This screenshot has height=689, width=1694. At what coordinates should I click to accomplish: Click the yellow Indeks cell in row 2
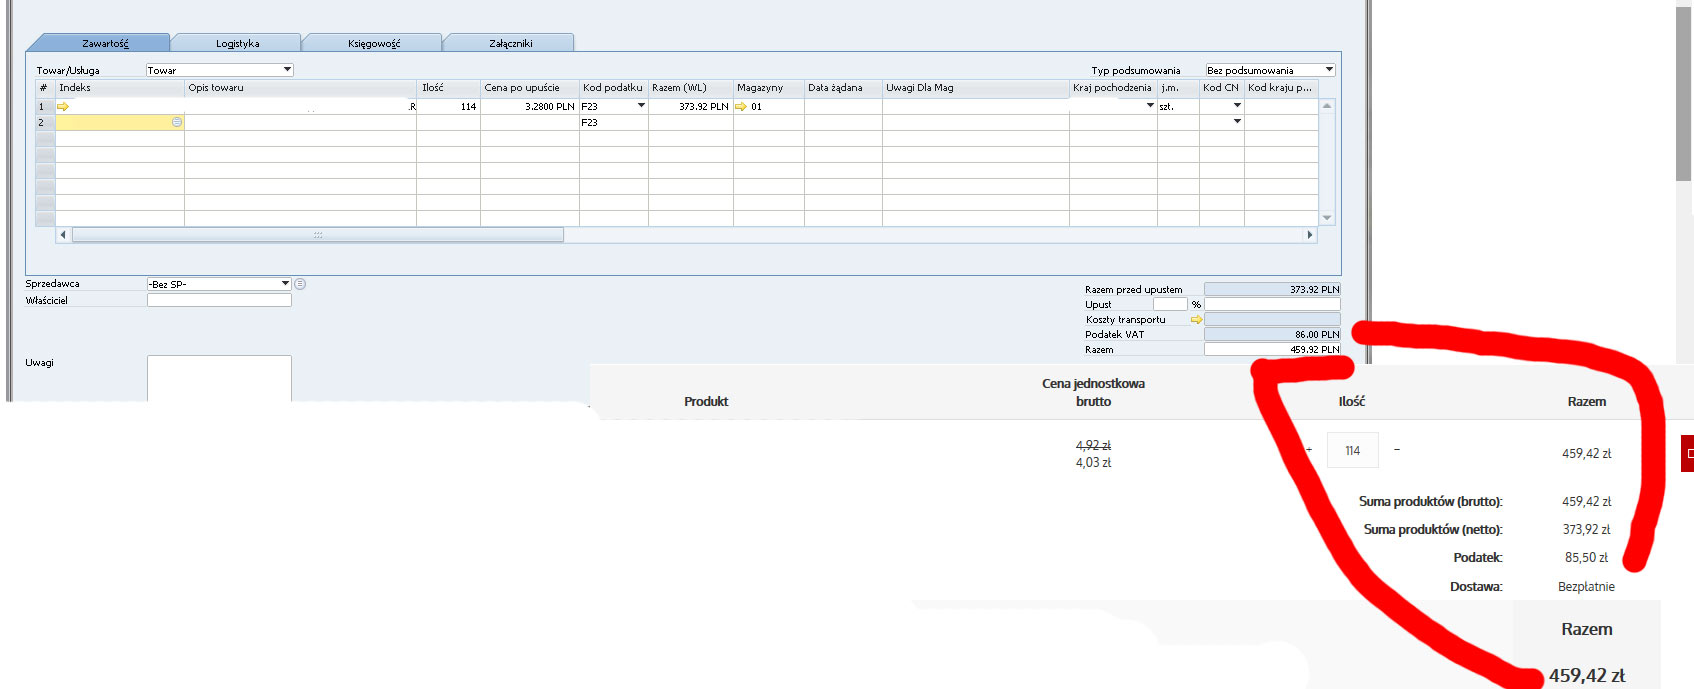tap(119, 122)
